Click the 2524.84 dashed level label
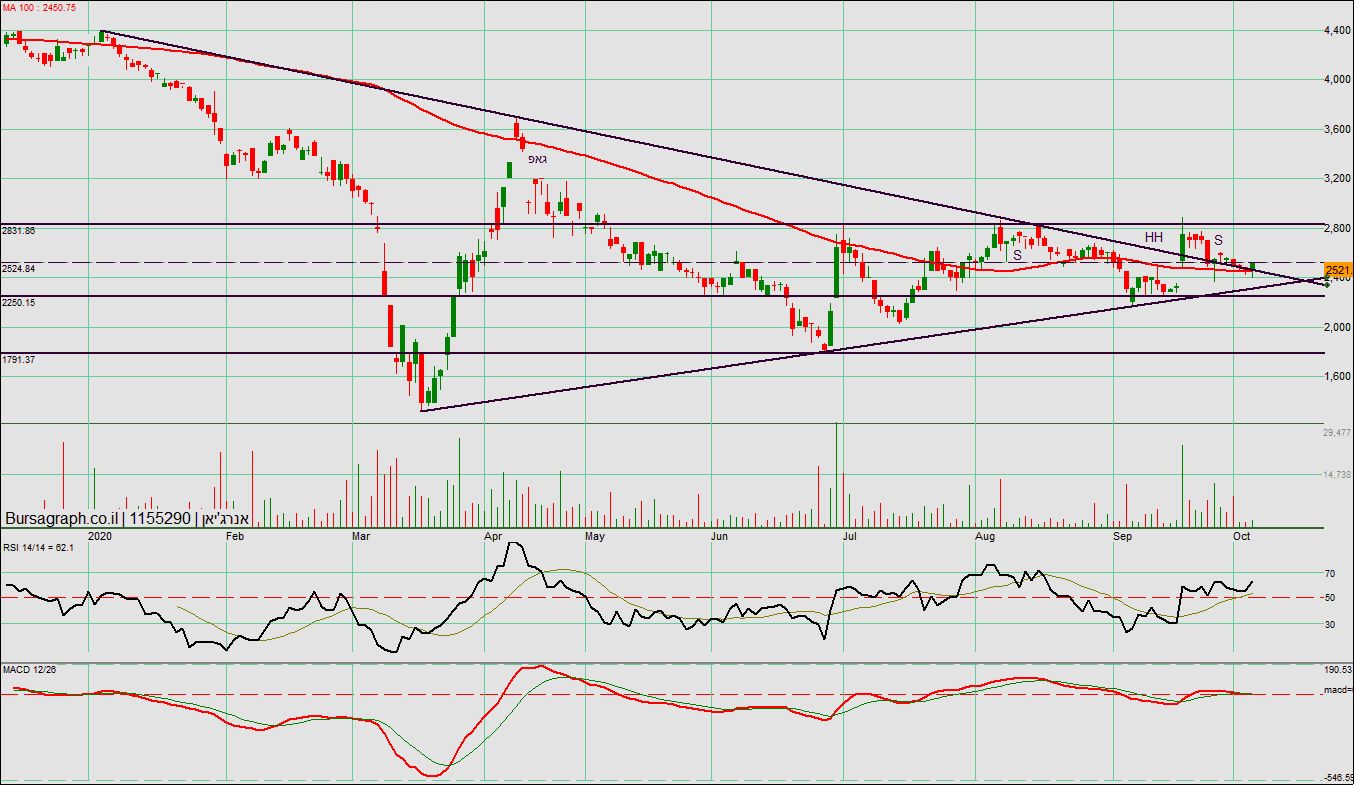 tap(19, 269)
